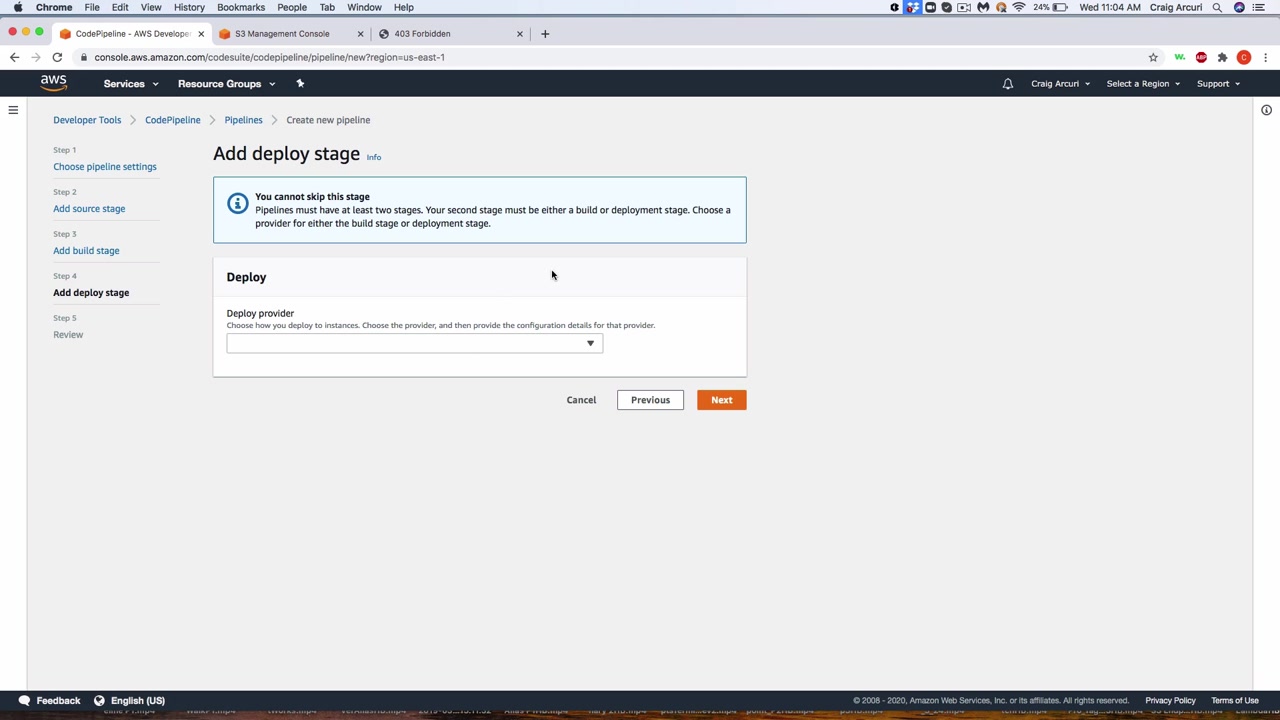Cancel pipeline creation
This screenshot has width=1280, height=720.
click(581, 400)
